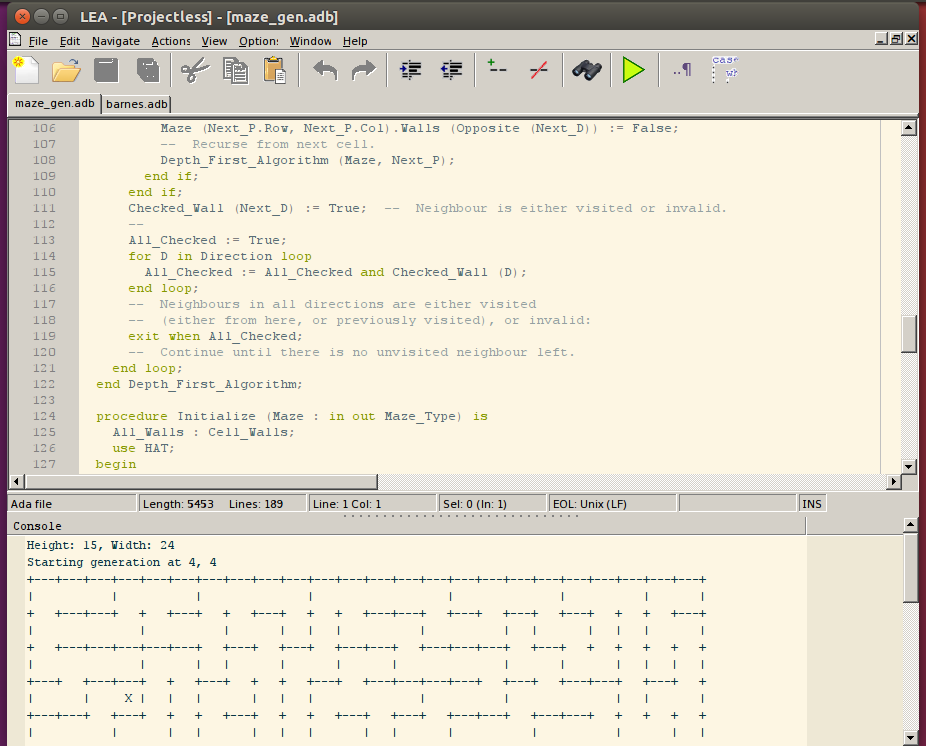Image resolution: width=926 pixels, height=746 pixels.
Task: Paste from clipboard toolbar icon
Action: click(x=275, y=70)
